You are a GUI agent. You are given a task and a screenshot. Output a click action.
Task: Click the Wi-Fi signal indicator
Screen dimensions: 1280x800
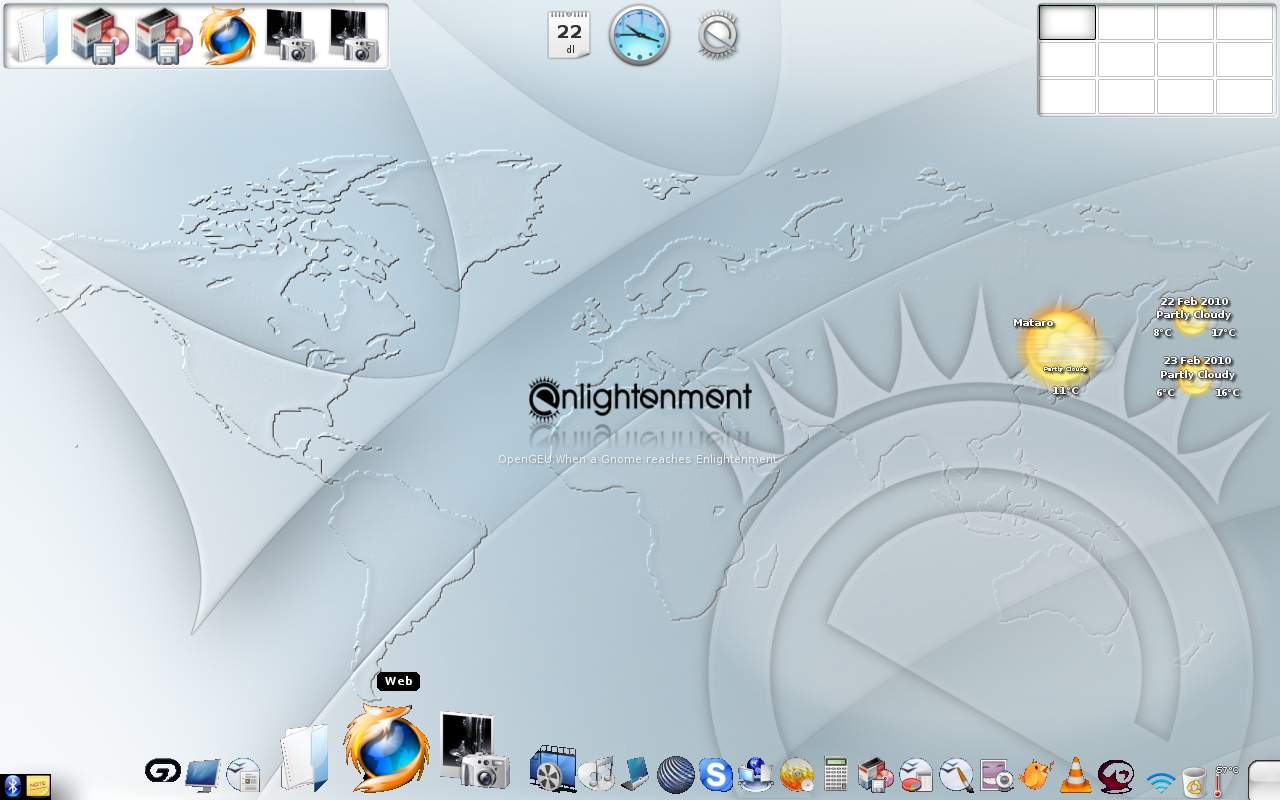(x=1160, y=780)
